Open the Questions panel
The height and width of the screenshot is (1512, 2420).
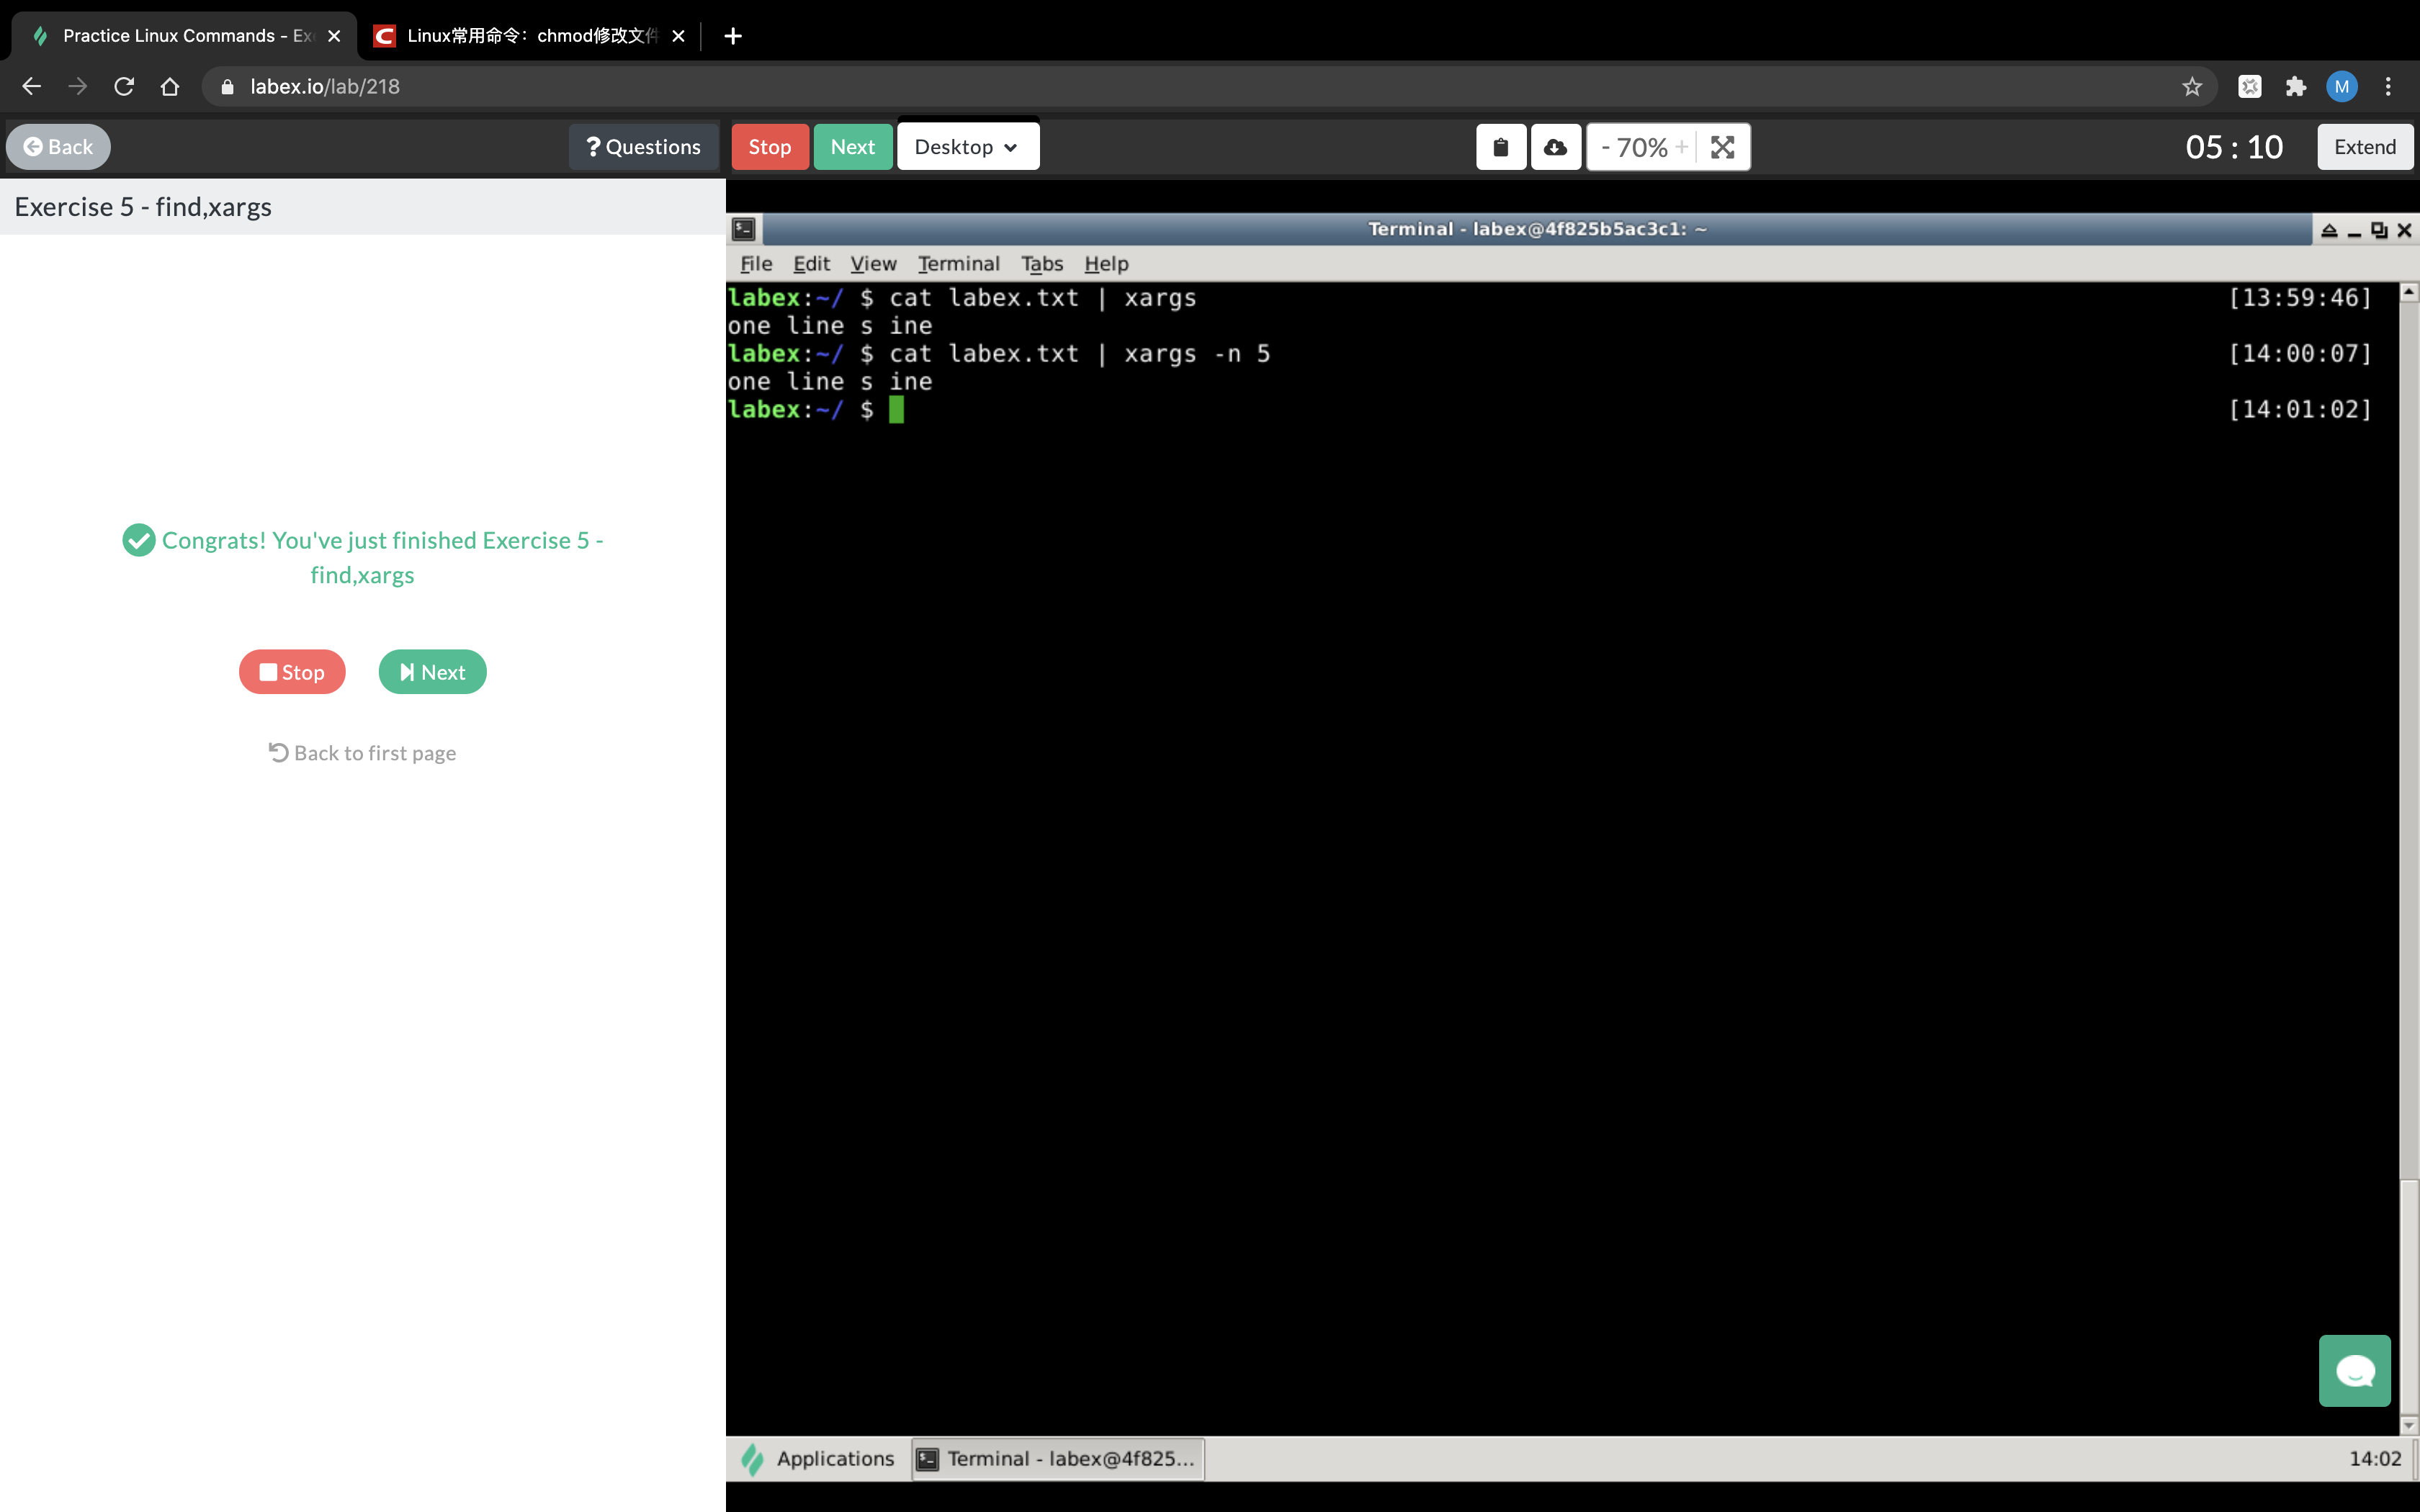pos(643,147)
